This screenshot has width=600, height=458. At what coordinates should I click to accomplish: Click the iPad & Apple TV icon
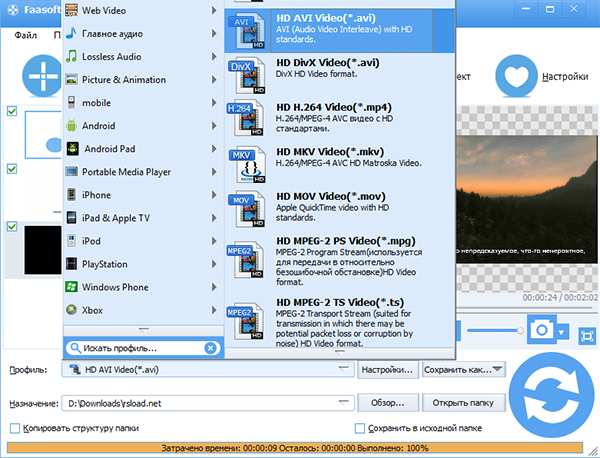tap(72, 218)
